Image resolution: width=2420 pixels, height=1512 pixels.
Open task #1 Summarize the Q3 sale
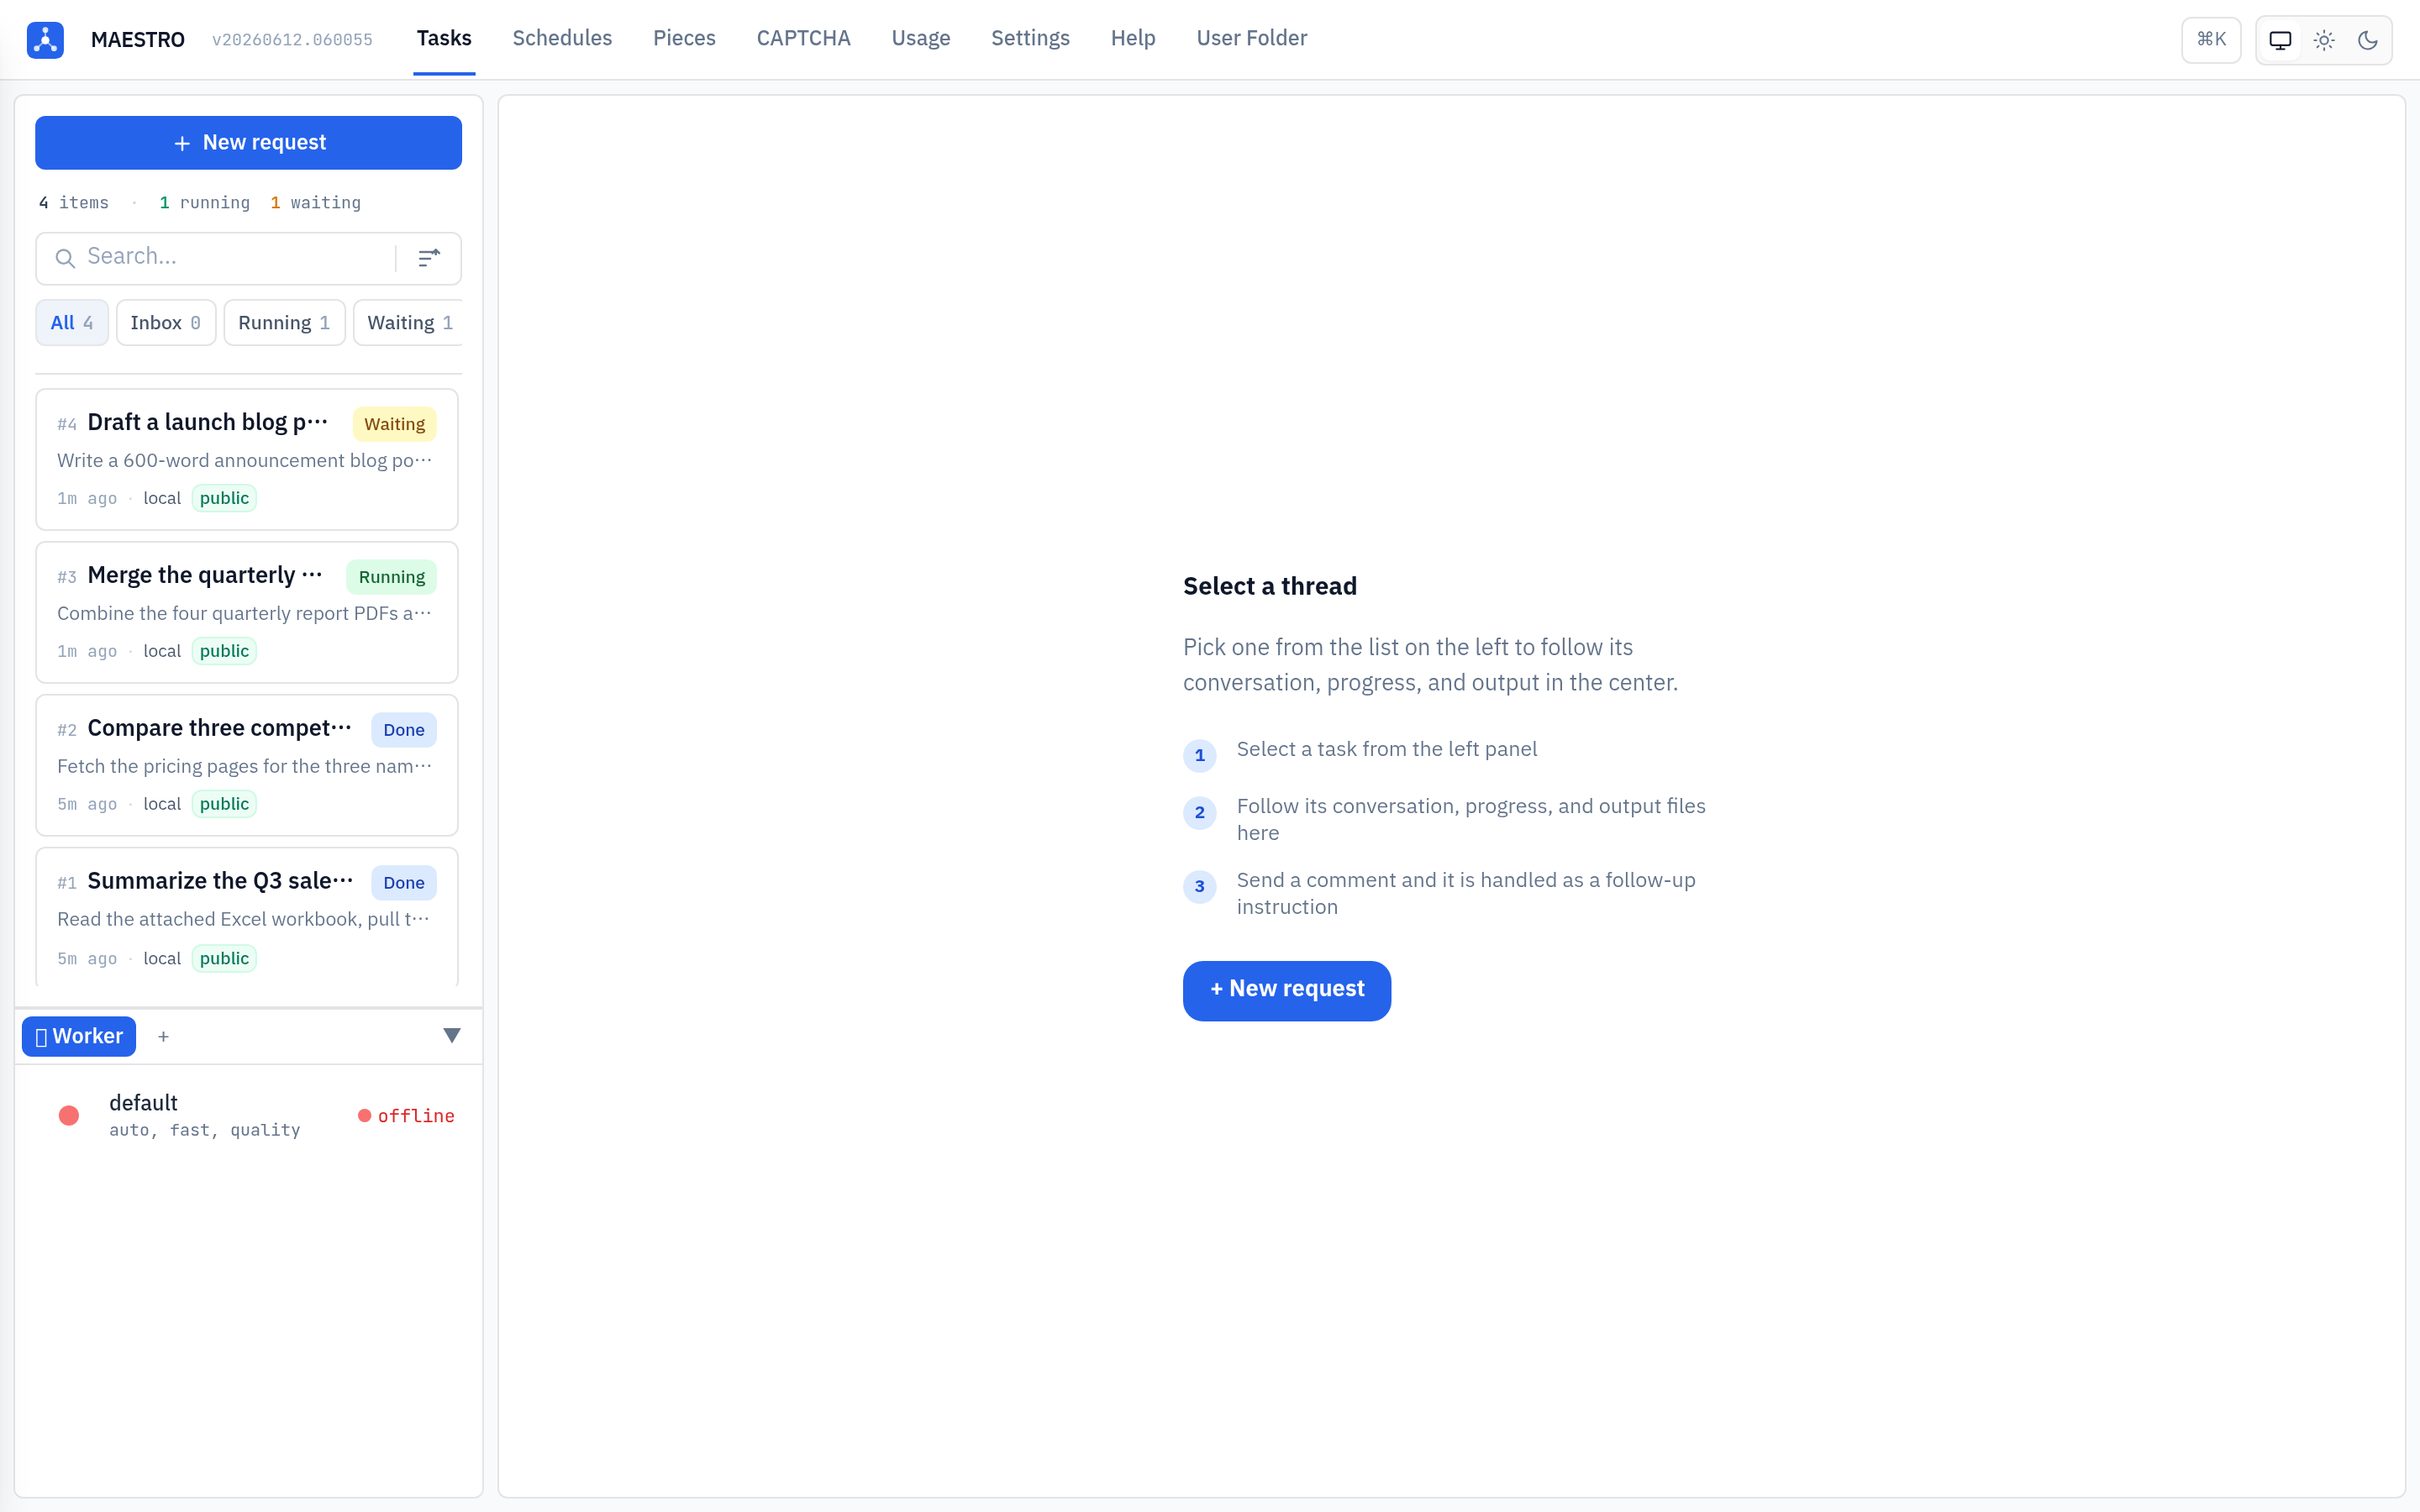click(247, 919)
